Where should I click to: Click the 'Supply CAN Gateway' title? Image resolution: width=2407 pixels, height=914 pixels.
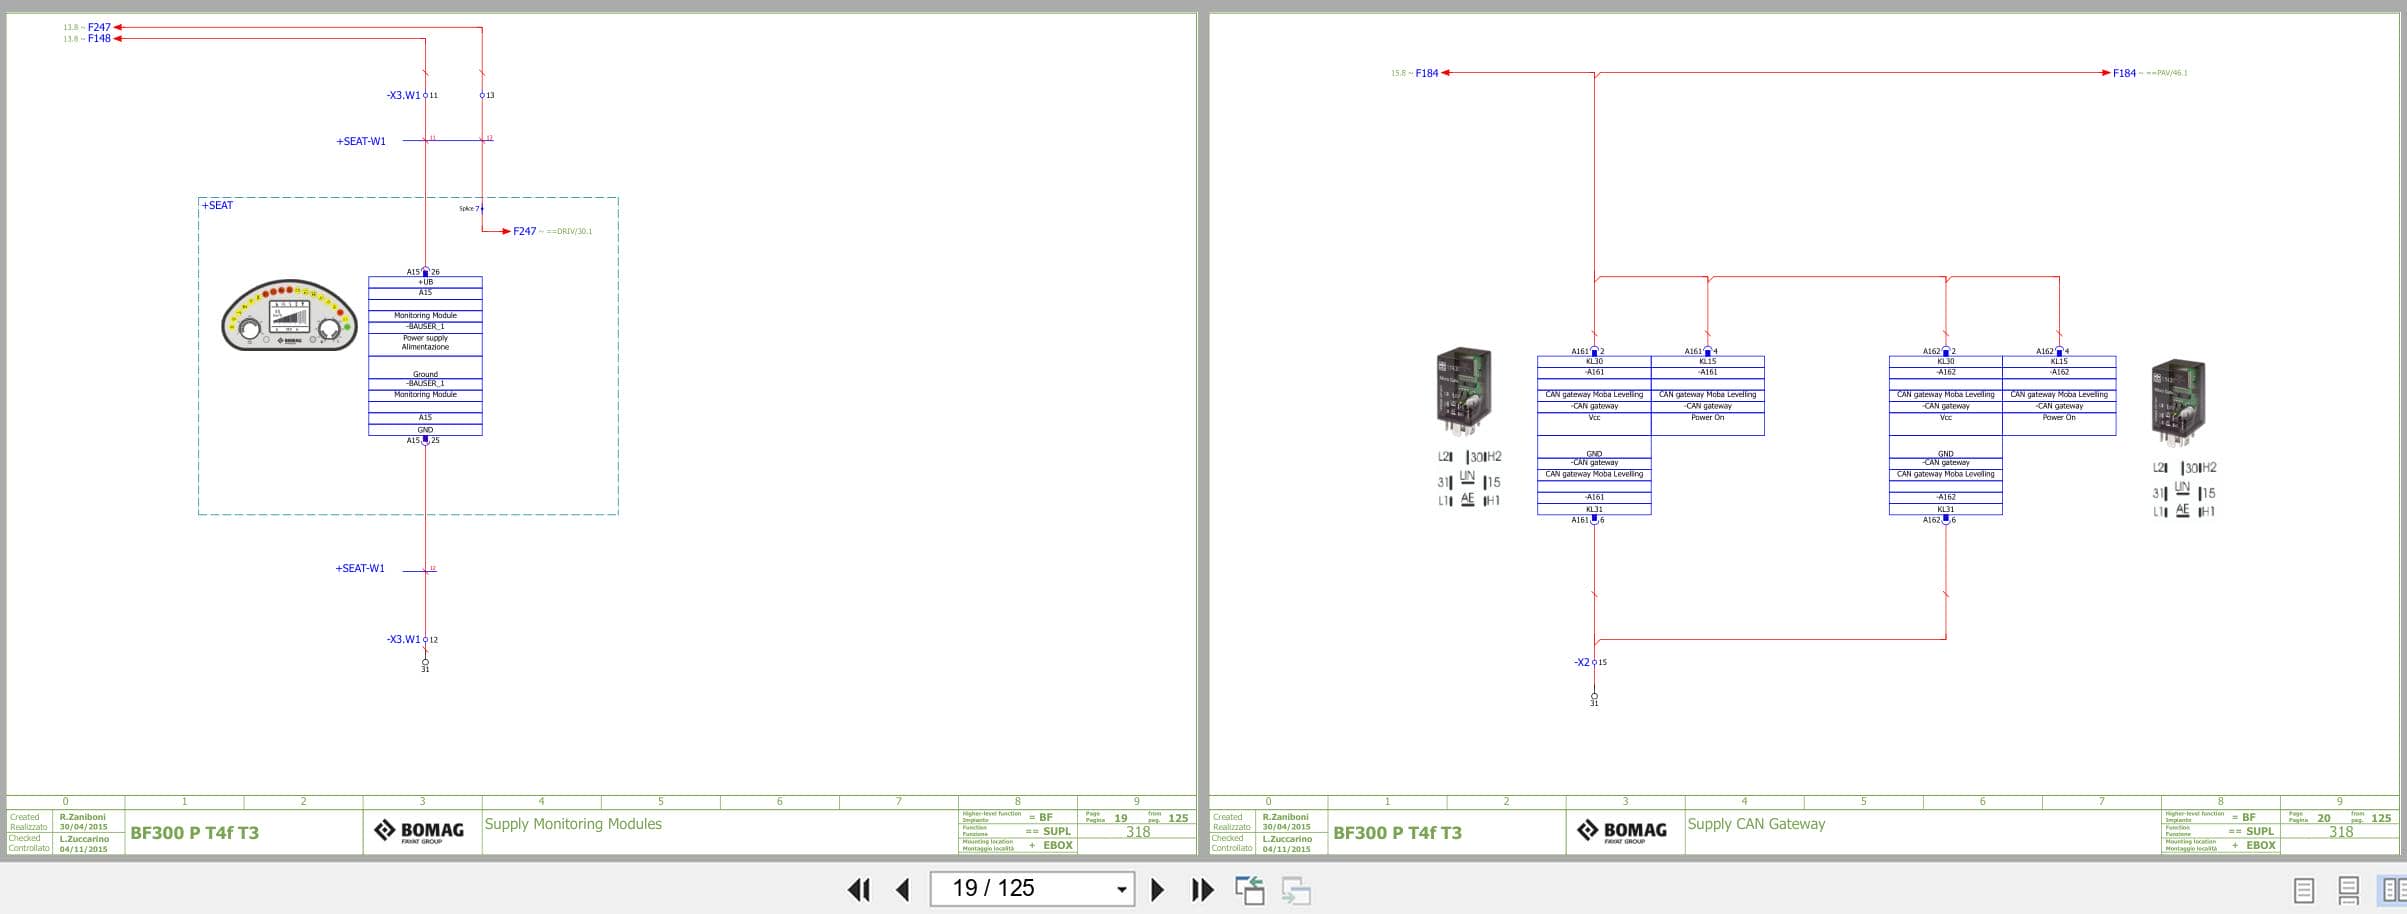click(1756, 824)
